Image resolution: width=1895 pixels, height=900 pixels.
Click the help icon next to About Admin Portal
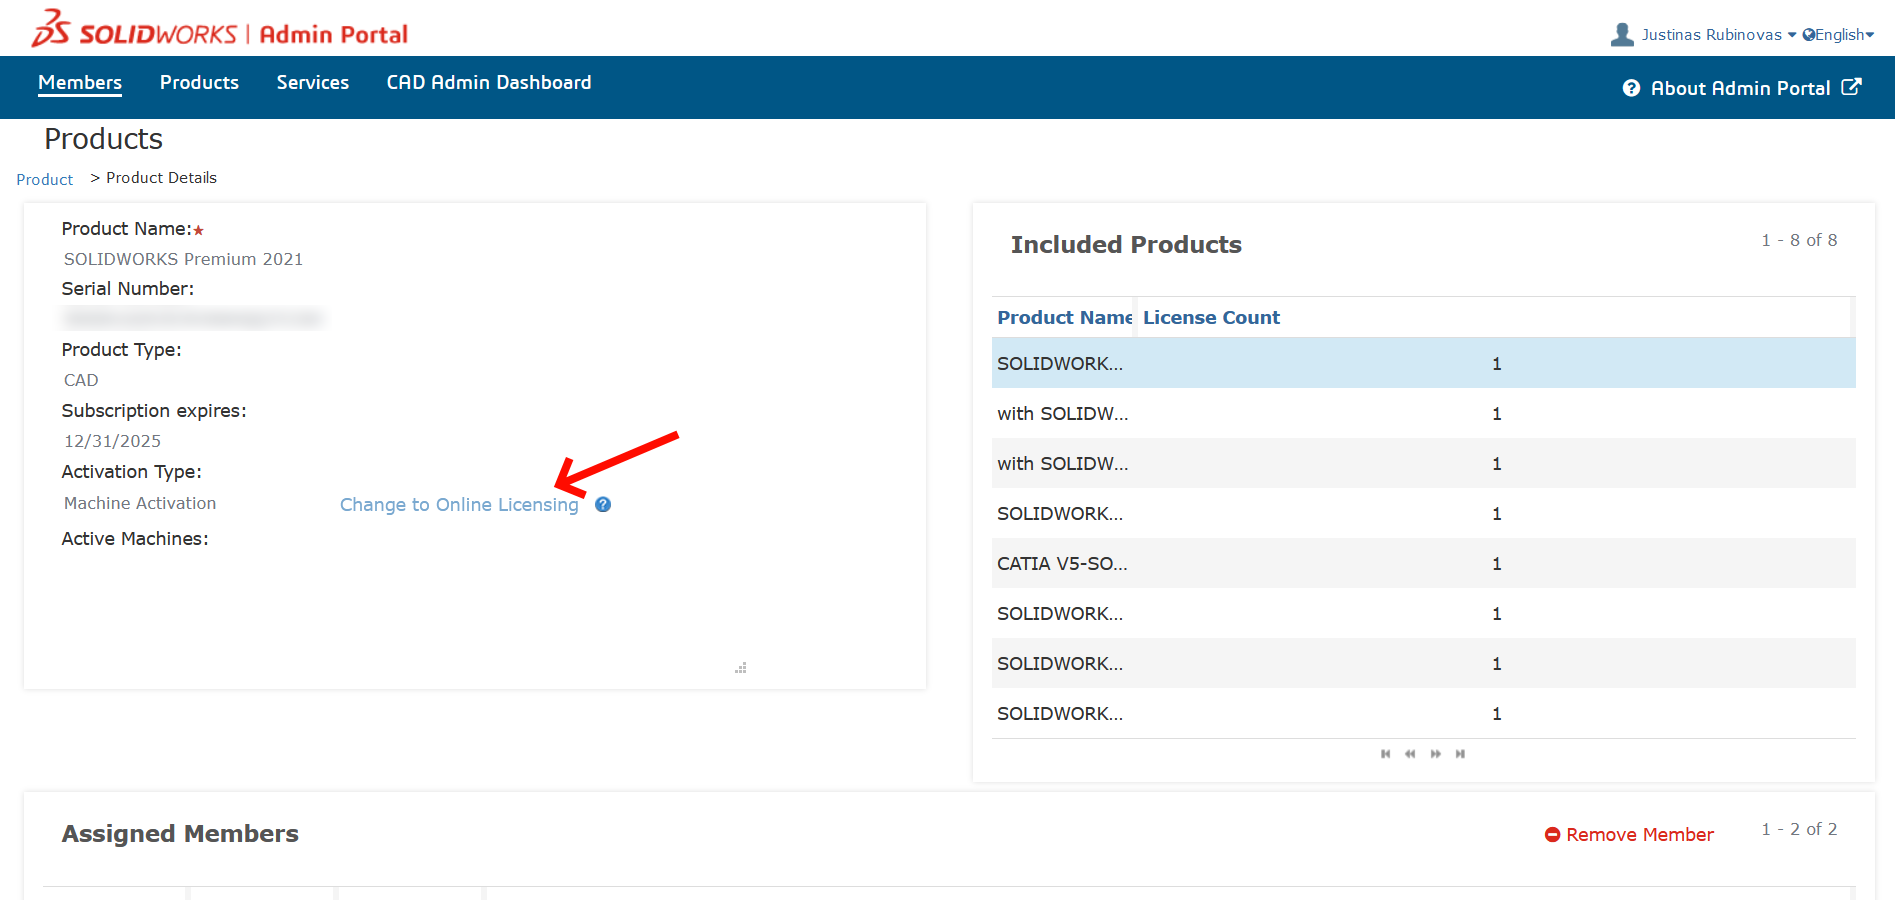pos(1631,88)
